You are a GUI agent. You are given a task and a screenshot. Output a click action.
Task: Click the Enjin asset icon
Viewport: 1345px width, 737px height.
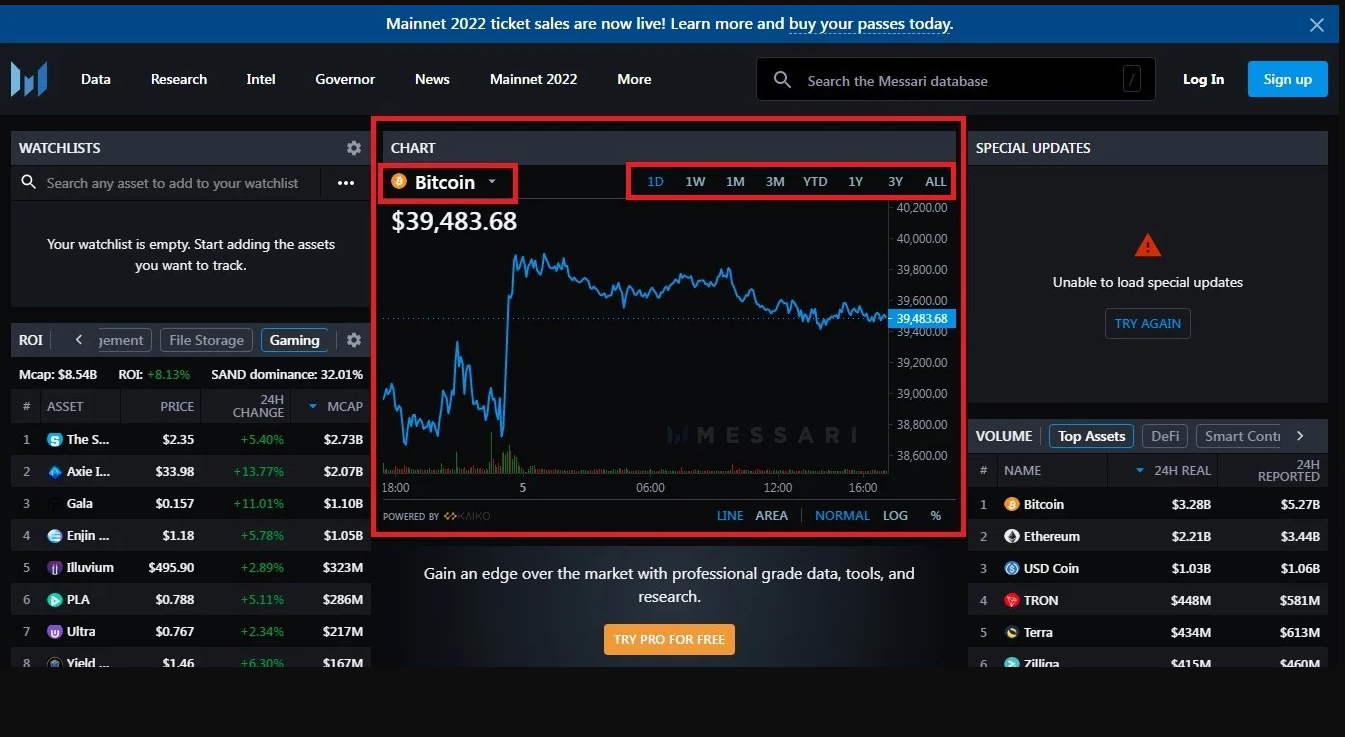(55, 535)
